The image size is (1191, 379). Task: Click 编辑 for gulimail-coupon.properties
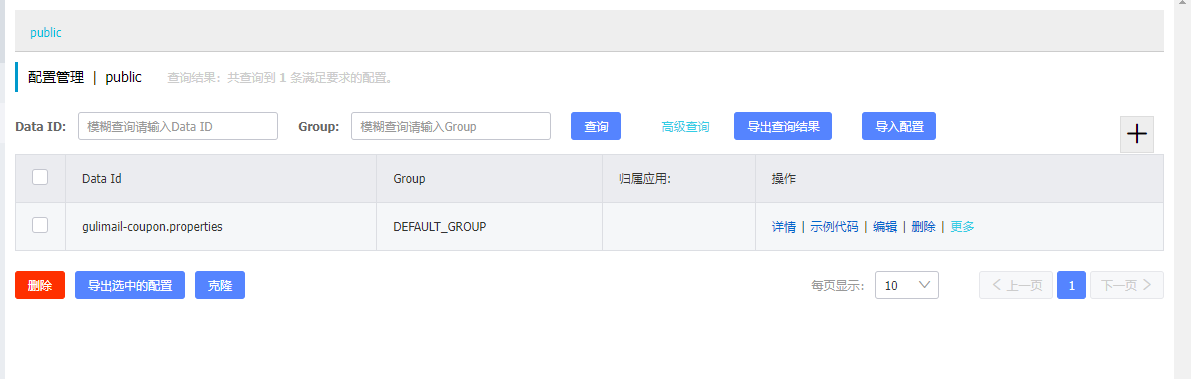point(885,226)
